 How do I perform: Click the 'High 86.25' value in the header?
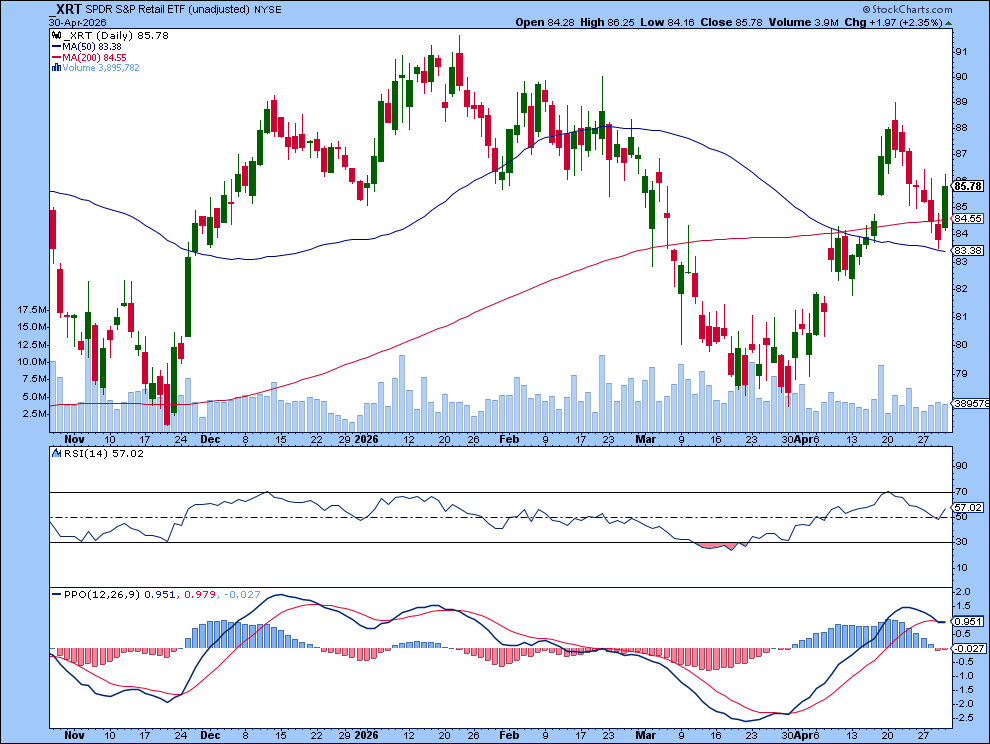607,22
